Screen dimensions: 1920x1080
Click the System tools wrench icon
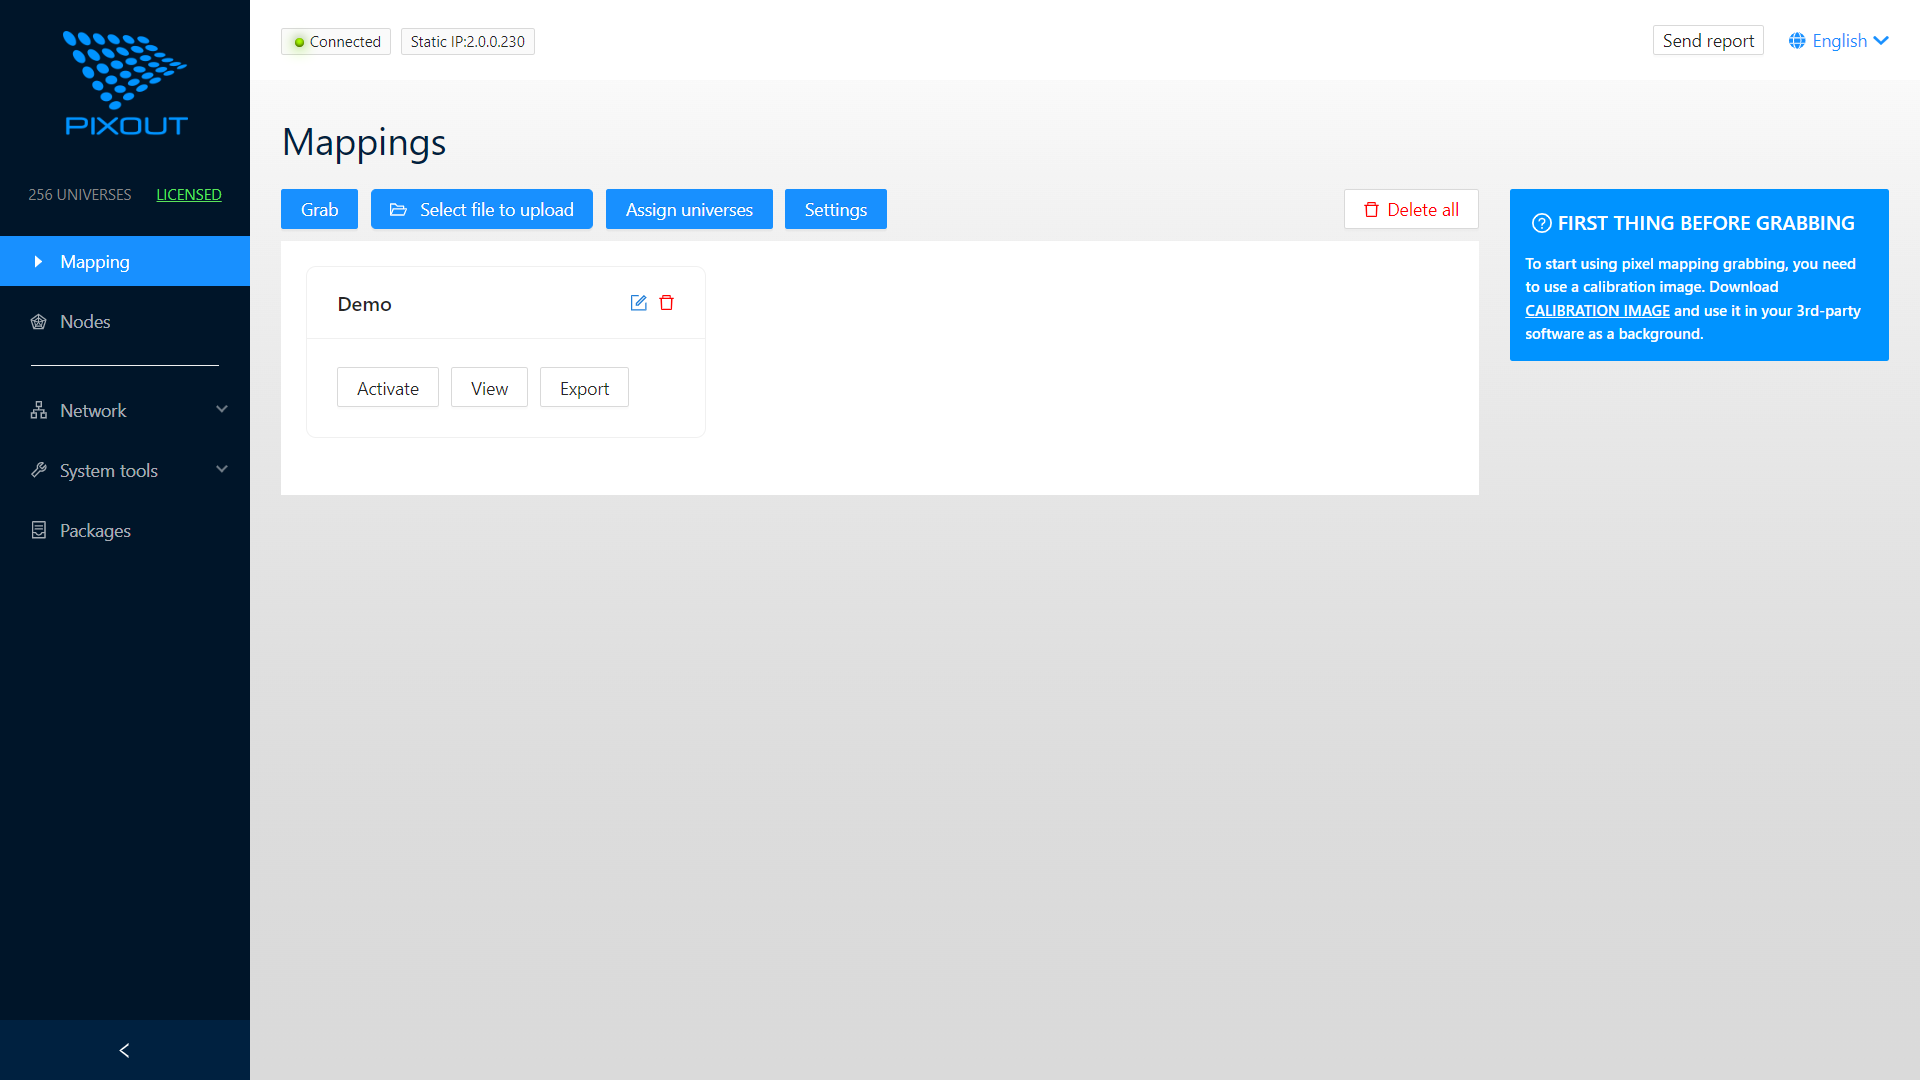pyautogui.click(x=38, y=470)
